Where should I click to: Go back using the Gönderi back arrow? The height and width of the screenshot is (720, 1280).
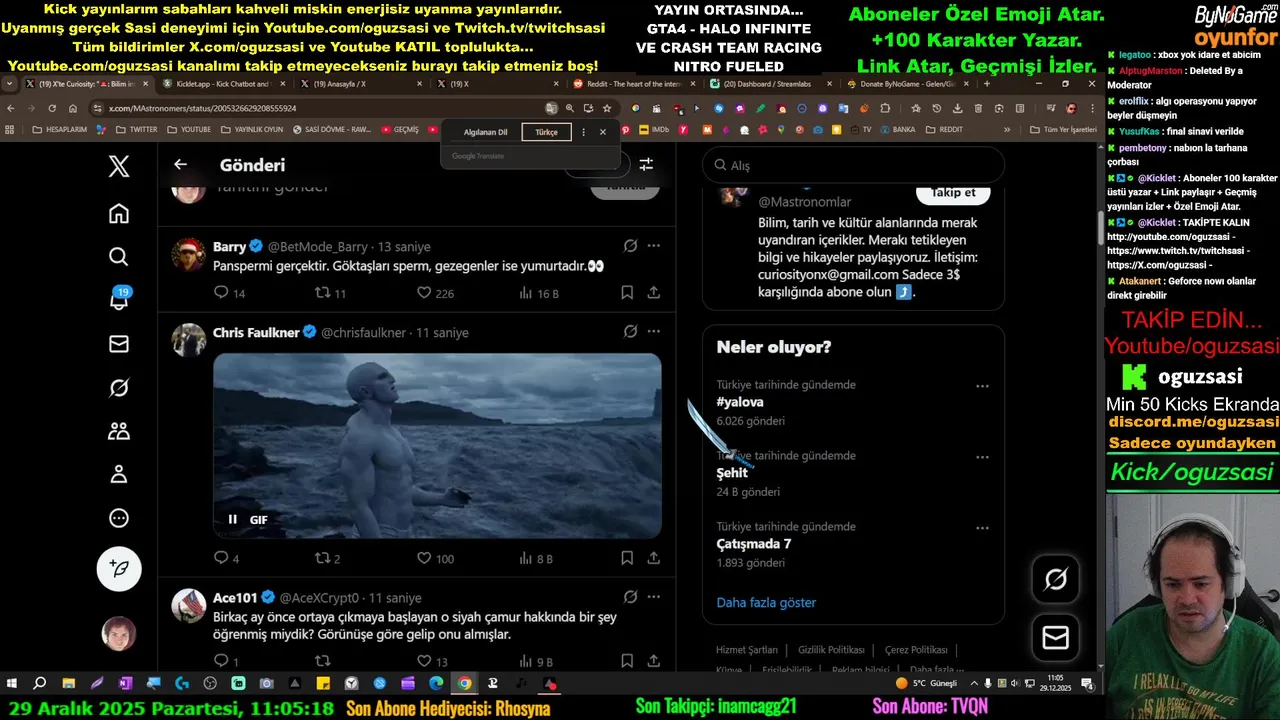pos(180,165)
